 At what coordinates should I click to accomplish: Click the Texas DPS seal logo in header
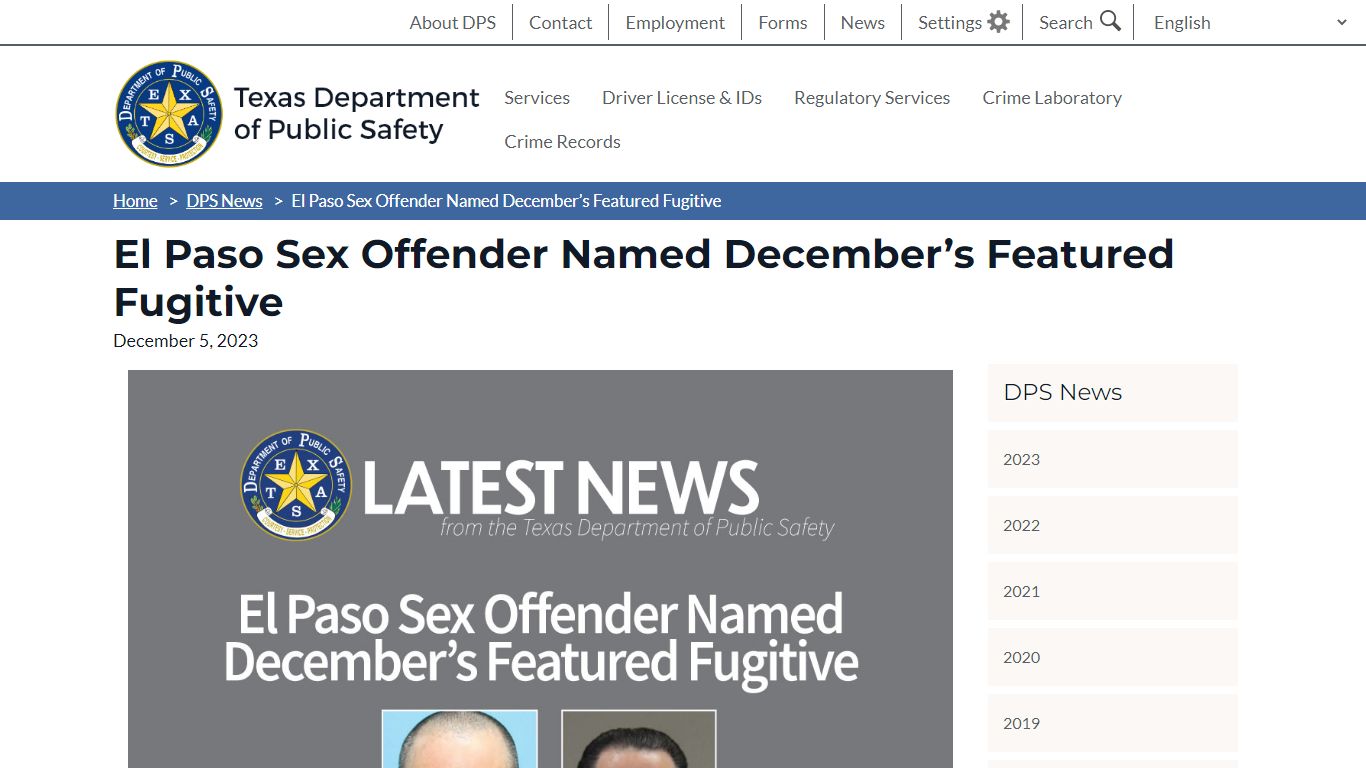(170, 113)
